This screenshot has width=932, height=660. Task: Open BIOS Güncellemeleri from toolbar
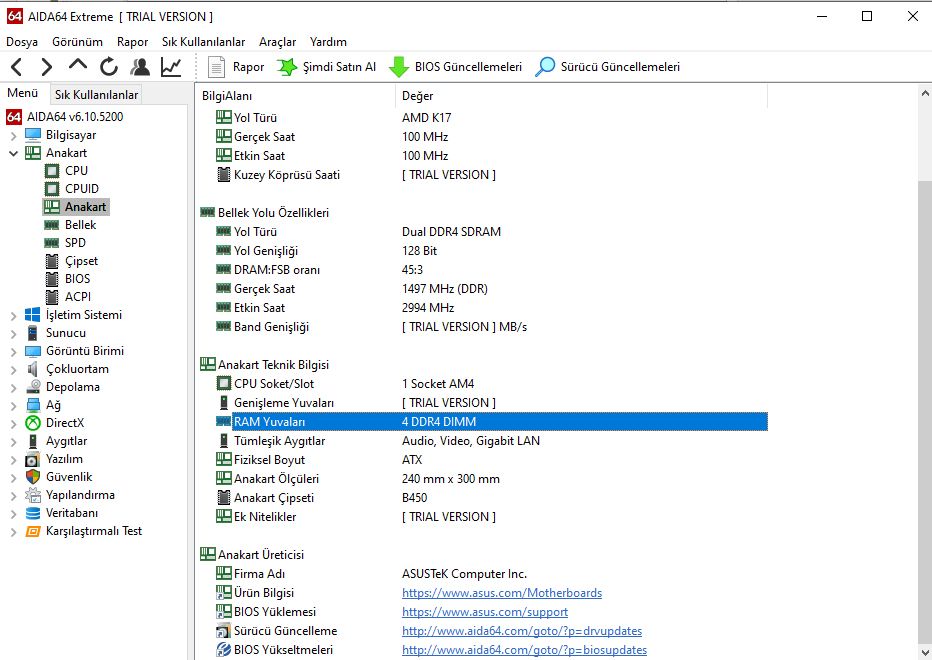coord(455,67)
